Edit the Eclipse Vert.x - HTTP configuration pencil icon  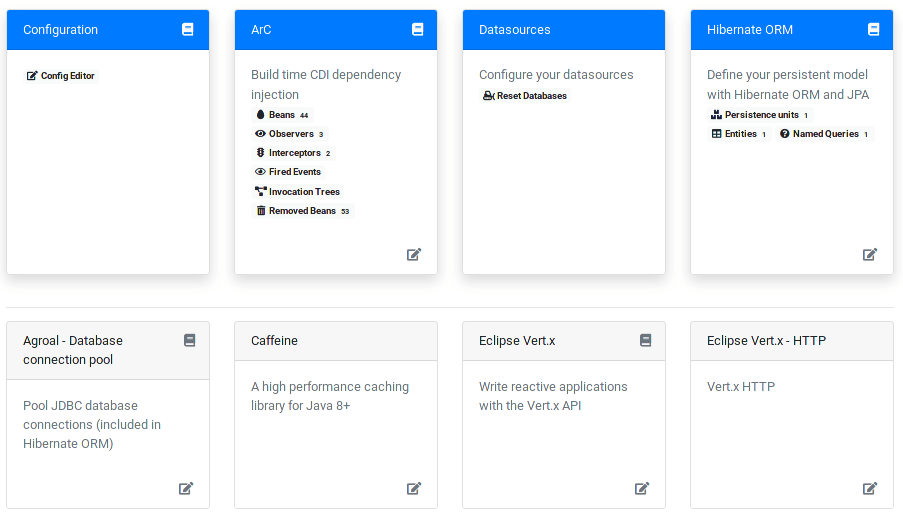coord(870,488)
